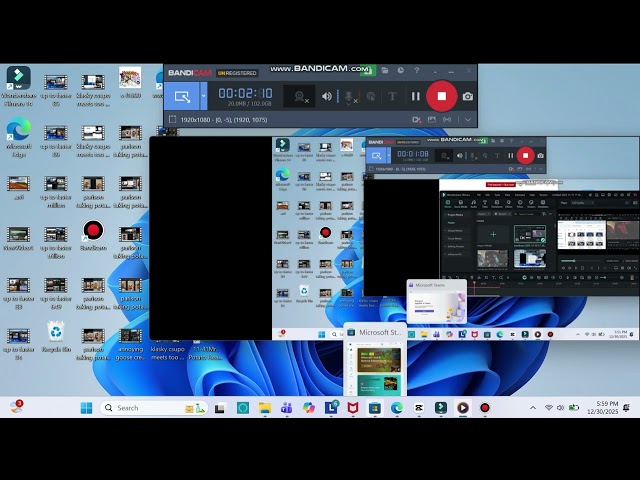Image resolution: width=640 pixels, height=480 pixels.
Task: Open Task View from the taskbar
Action: pyautogui.click(x=220, y=408)
